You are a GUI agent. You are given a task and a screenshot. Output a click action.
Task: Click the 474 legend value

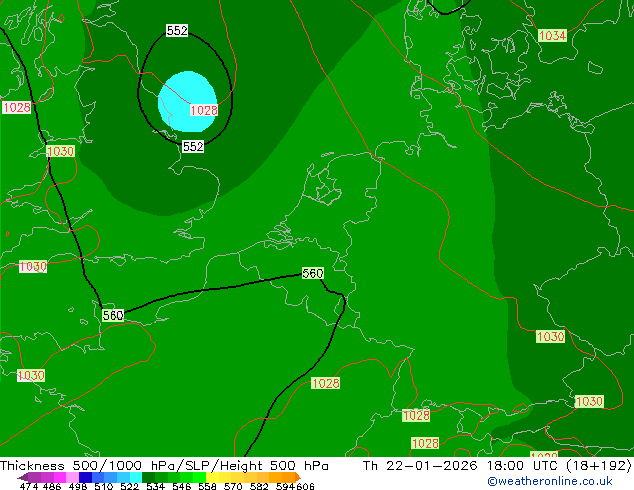(29, 486)
